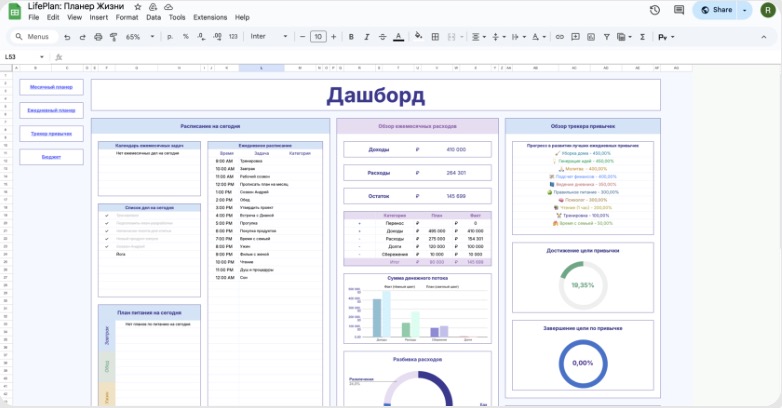Open the Google Sheets home icon

pos(14,11)
